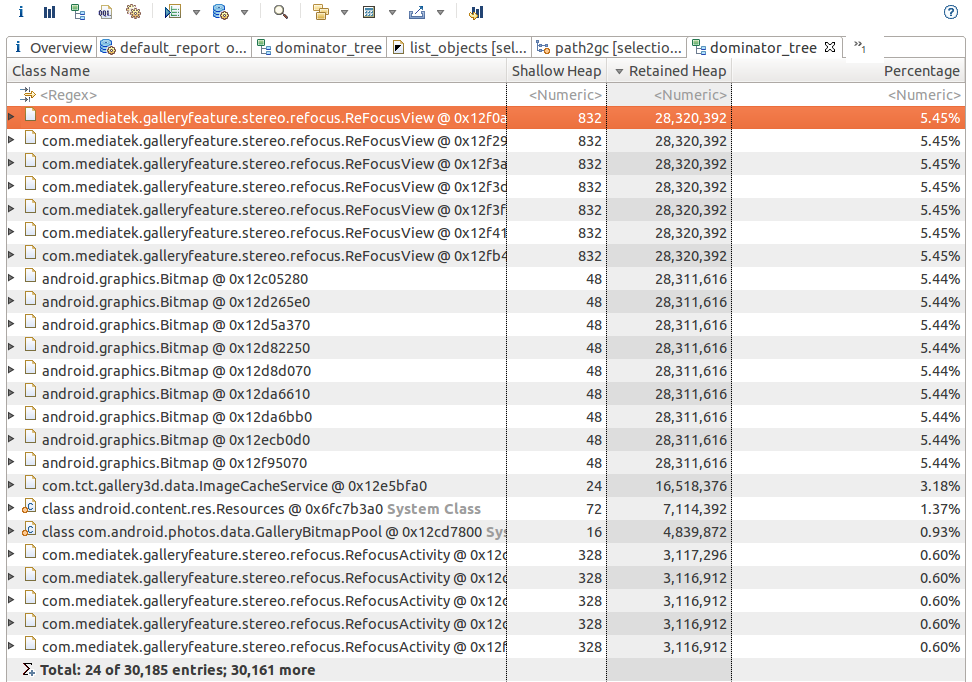Click the Compare heap dump chart icon
972x682 pixels.
(x=476, y=12)
